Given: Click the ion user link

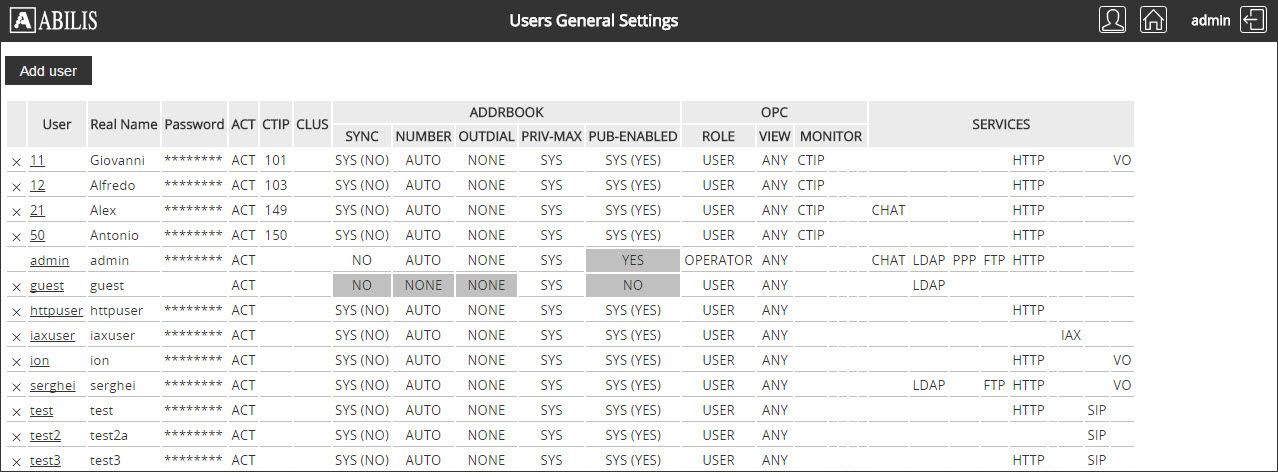Looking at the screenshot, I should (x=39, y=360).
